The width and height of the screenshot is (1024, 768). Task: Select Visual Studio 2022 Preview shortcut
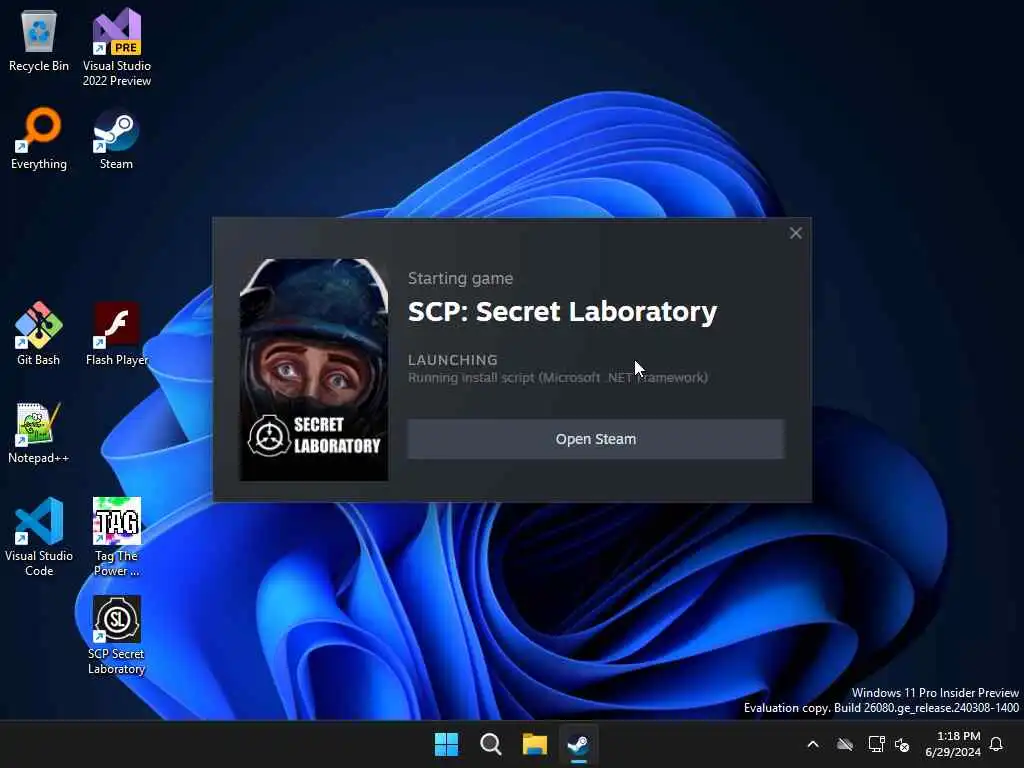[x=117, y=47]
